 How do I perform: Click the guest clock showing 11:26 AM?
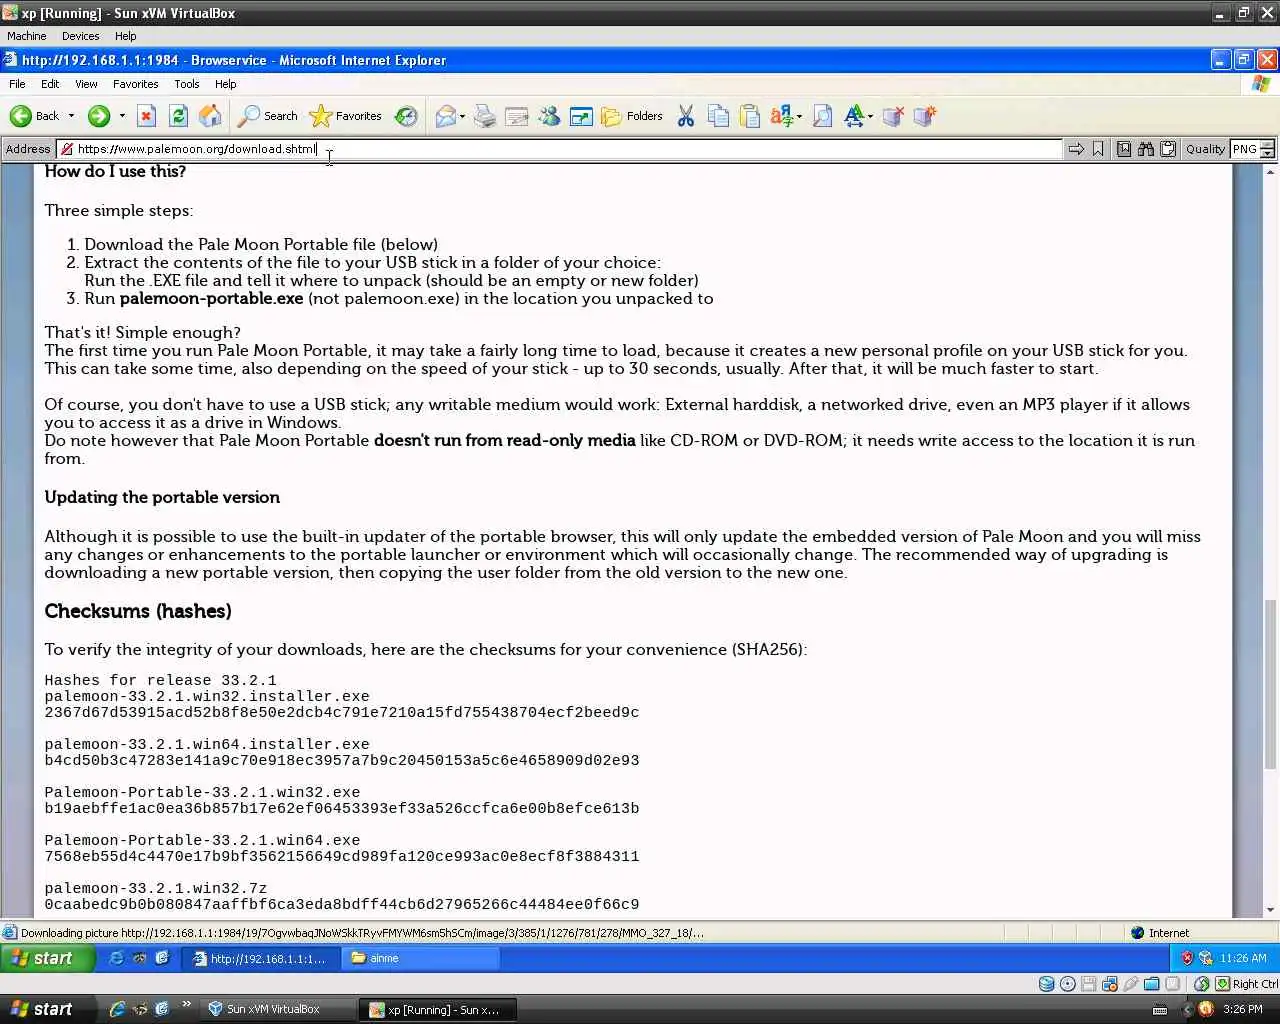point(1243,958)
